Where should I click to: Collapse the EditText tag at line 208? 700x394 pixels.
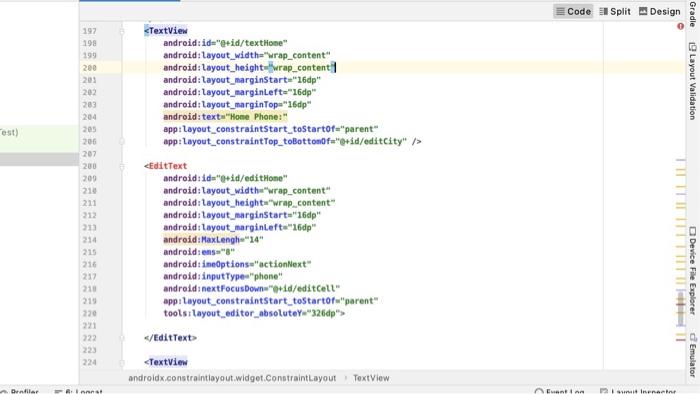(x=121, y=166)
